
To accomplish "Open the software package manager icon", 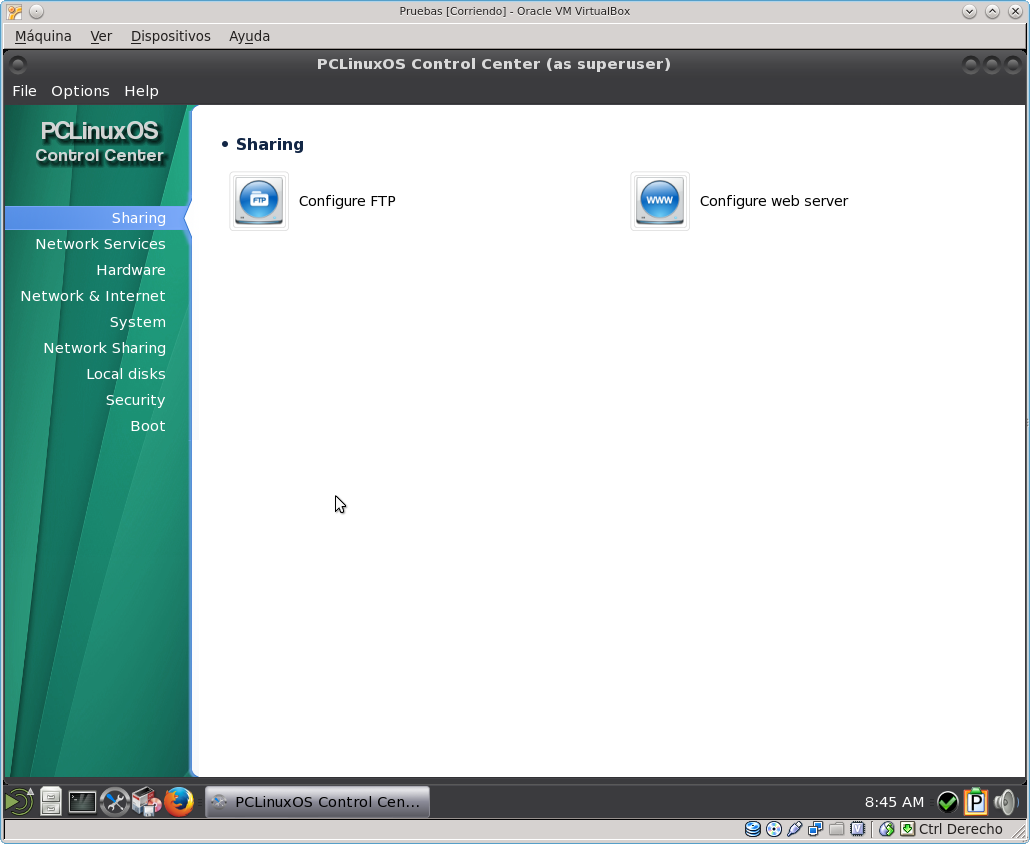I will click(x=147, y=801).
